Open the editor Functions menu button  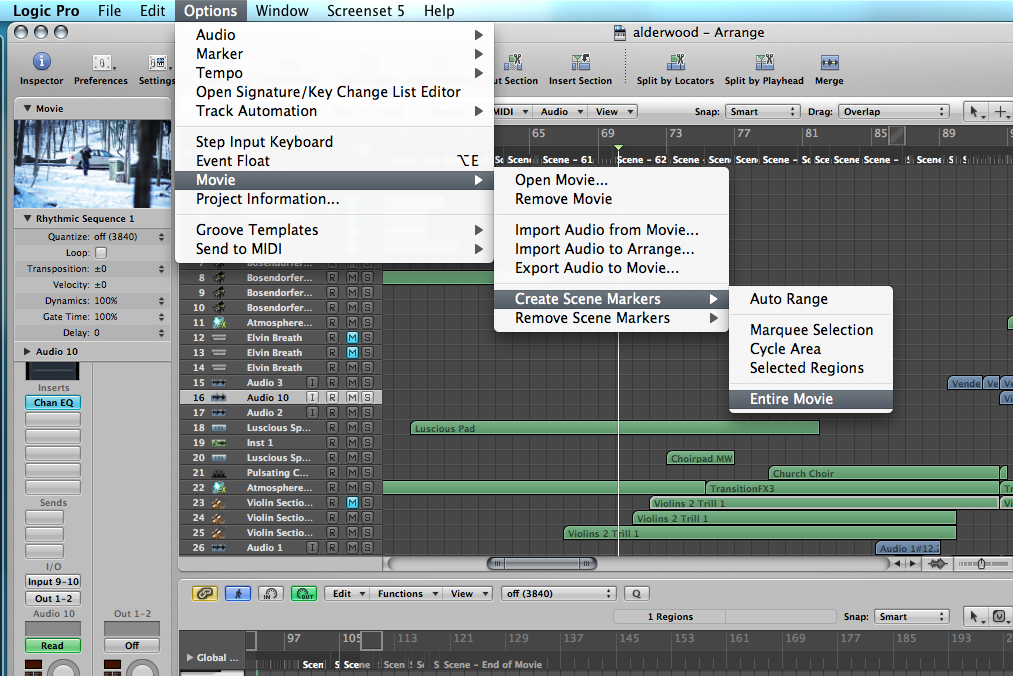coord(408,593)
